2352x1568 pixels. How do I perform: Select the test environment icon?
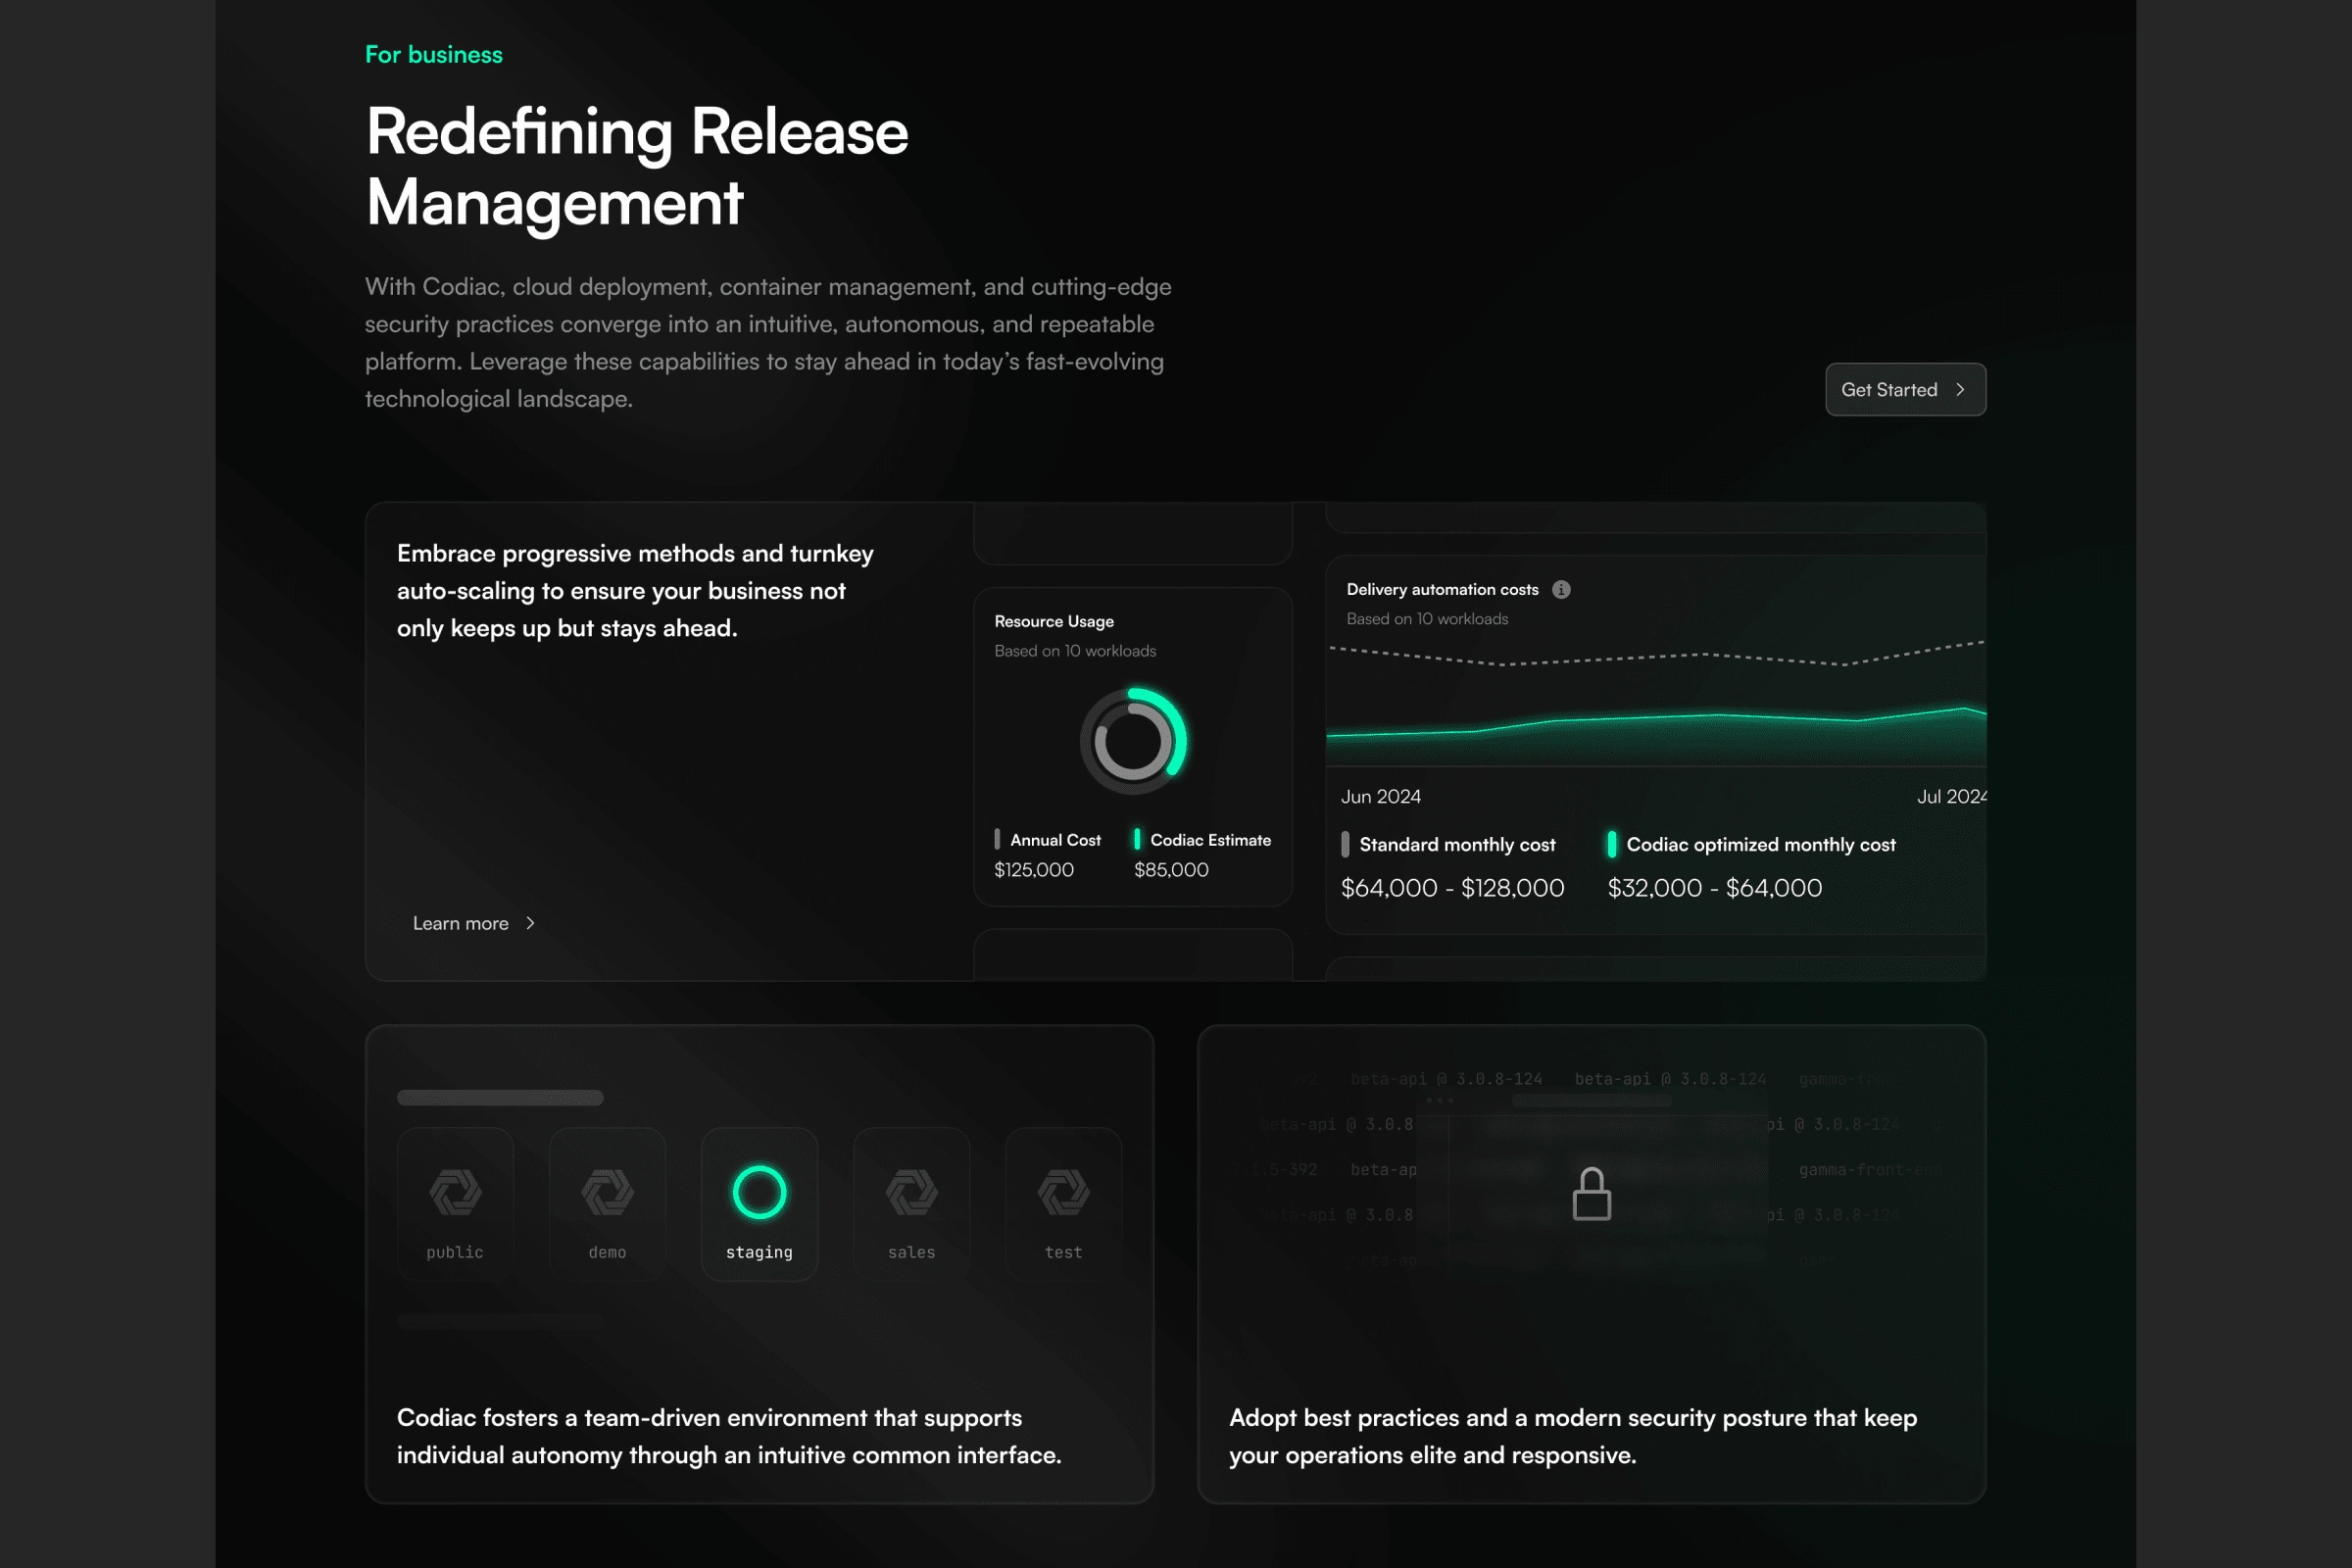coord(1063,1192)
